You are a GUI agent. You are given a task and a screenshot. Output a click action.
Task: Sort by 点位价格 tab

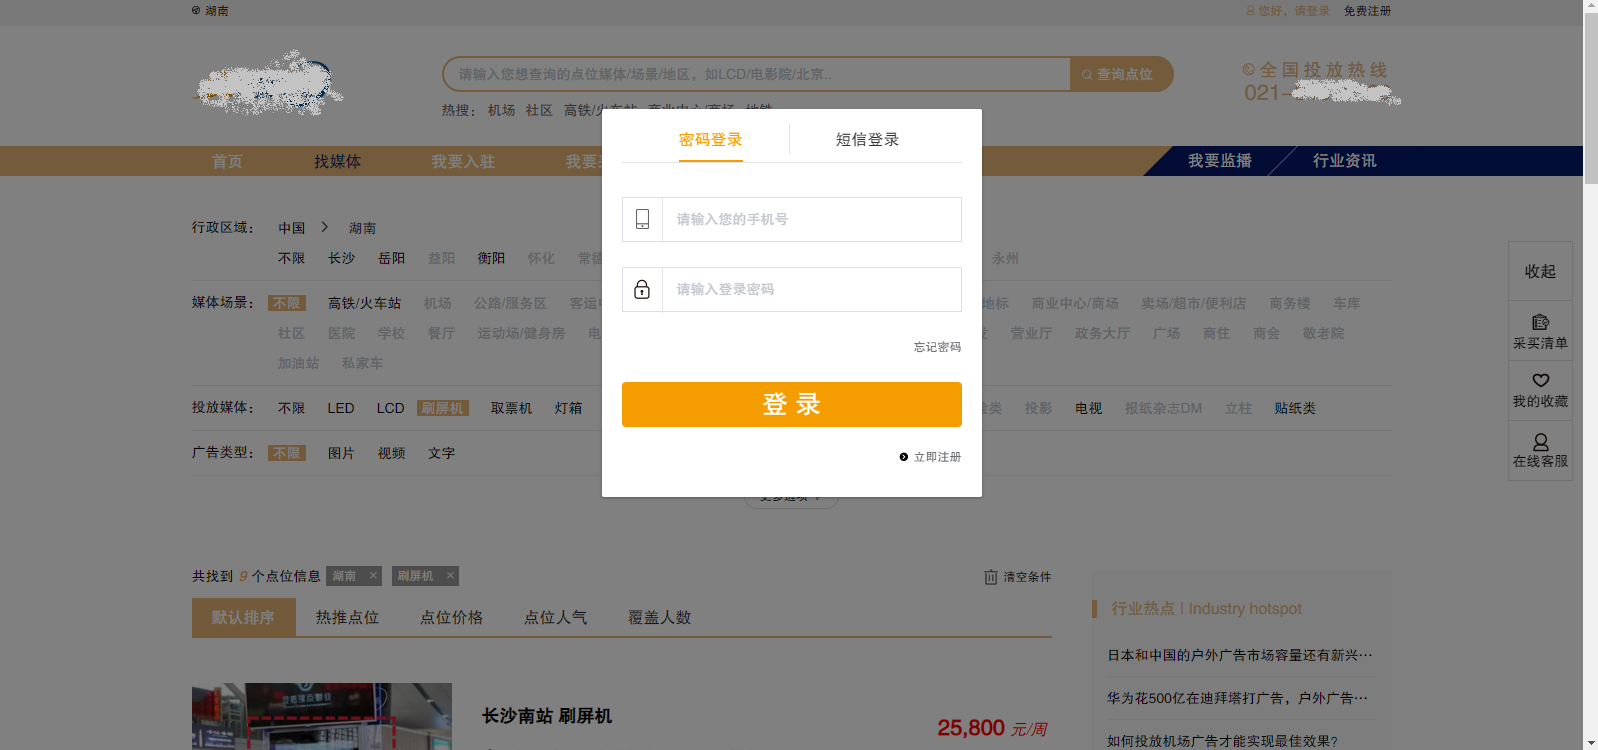(451, 617)
